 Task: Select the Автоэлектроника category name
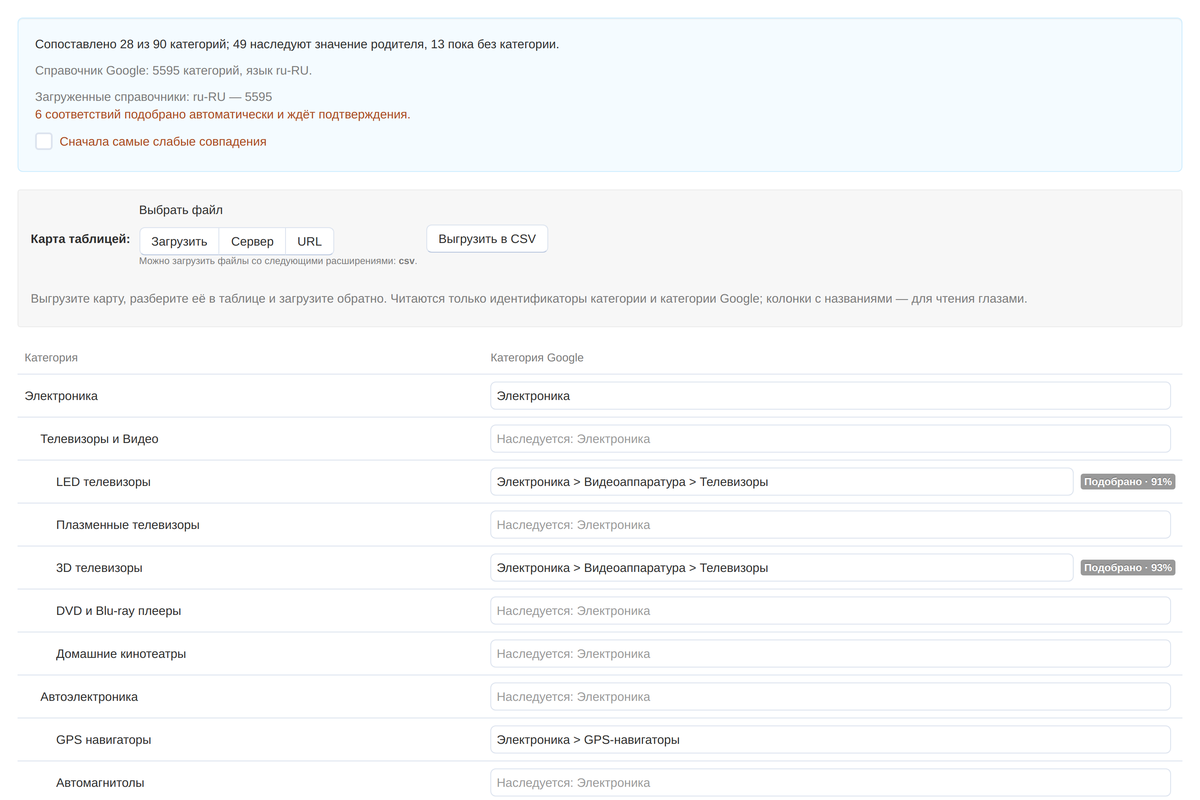[89, 697]
